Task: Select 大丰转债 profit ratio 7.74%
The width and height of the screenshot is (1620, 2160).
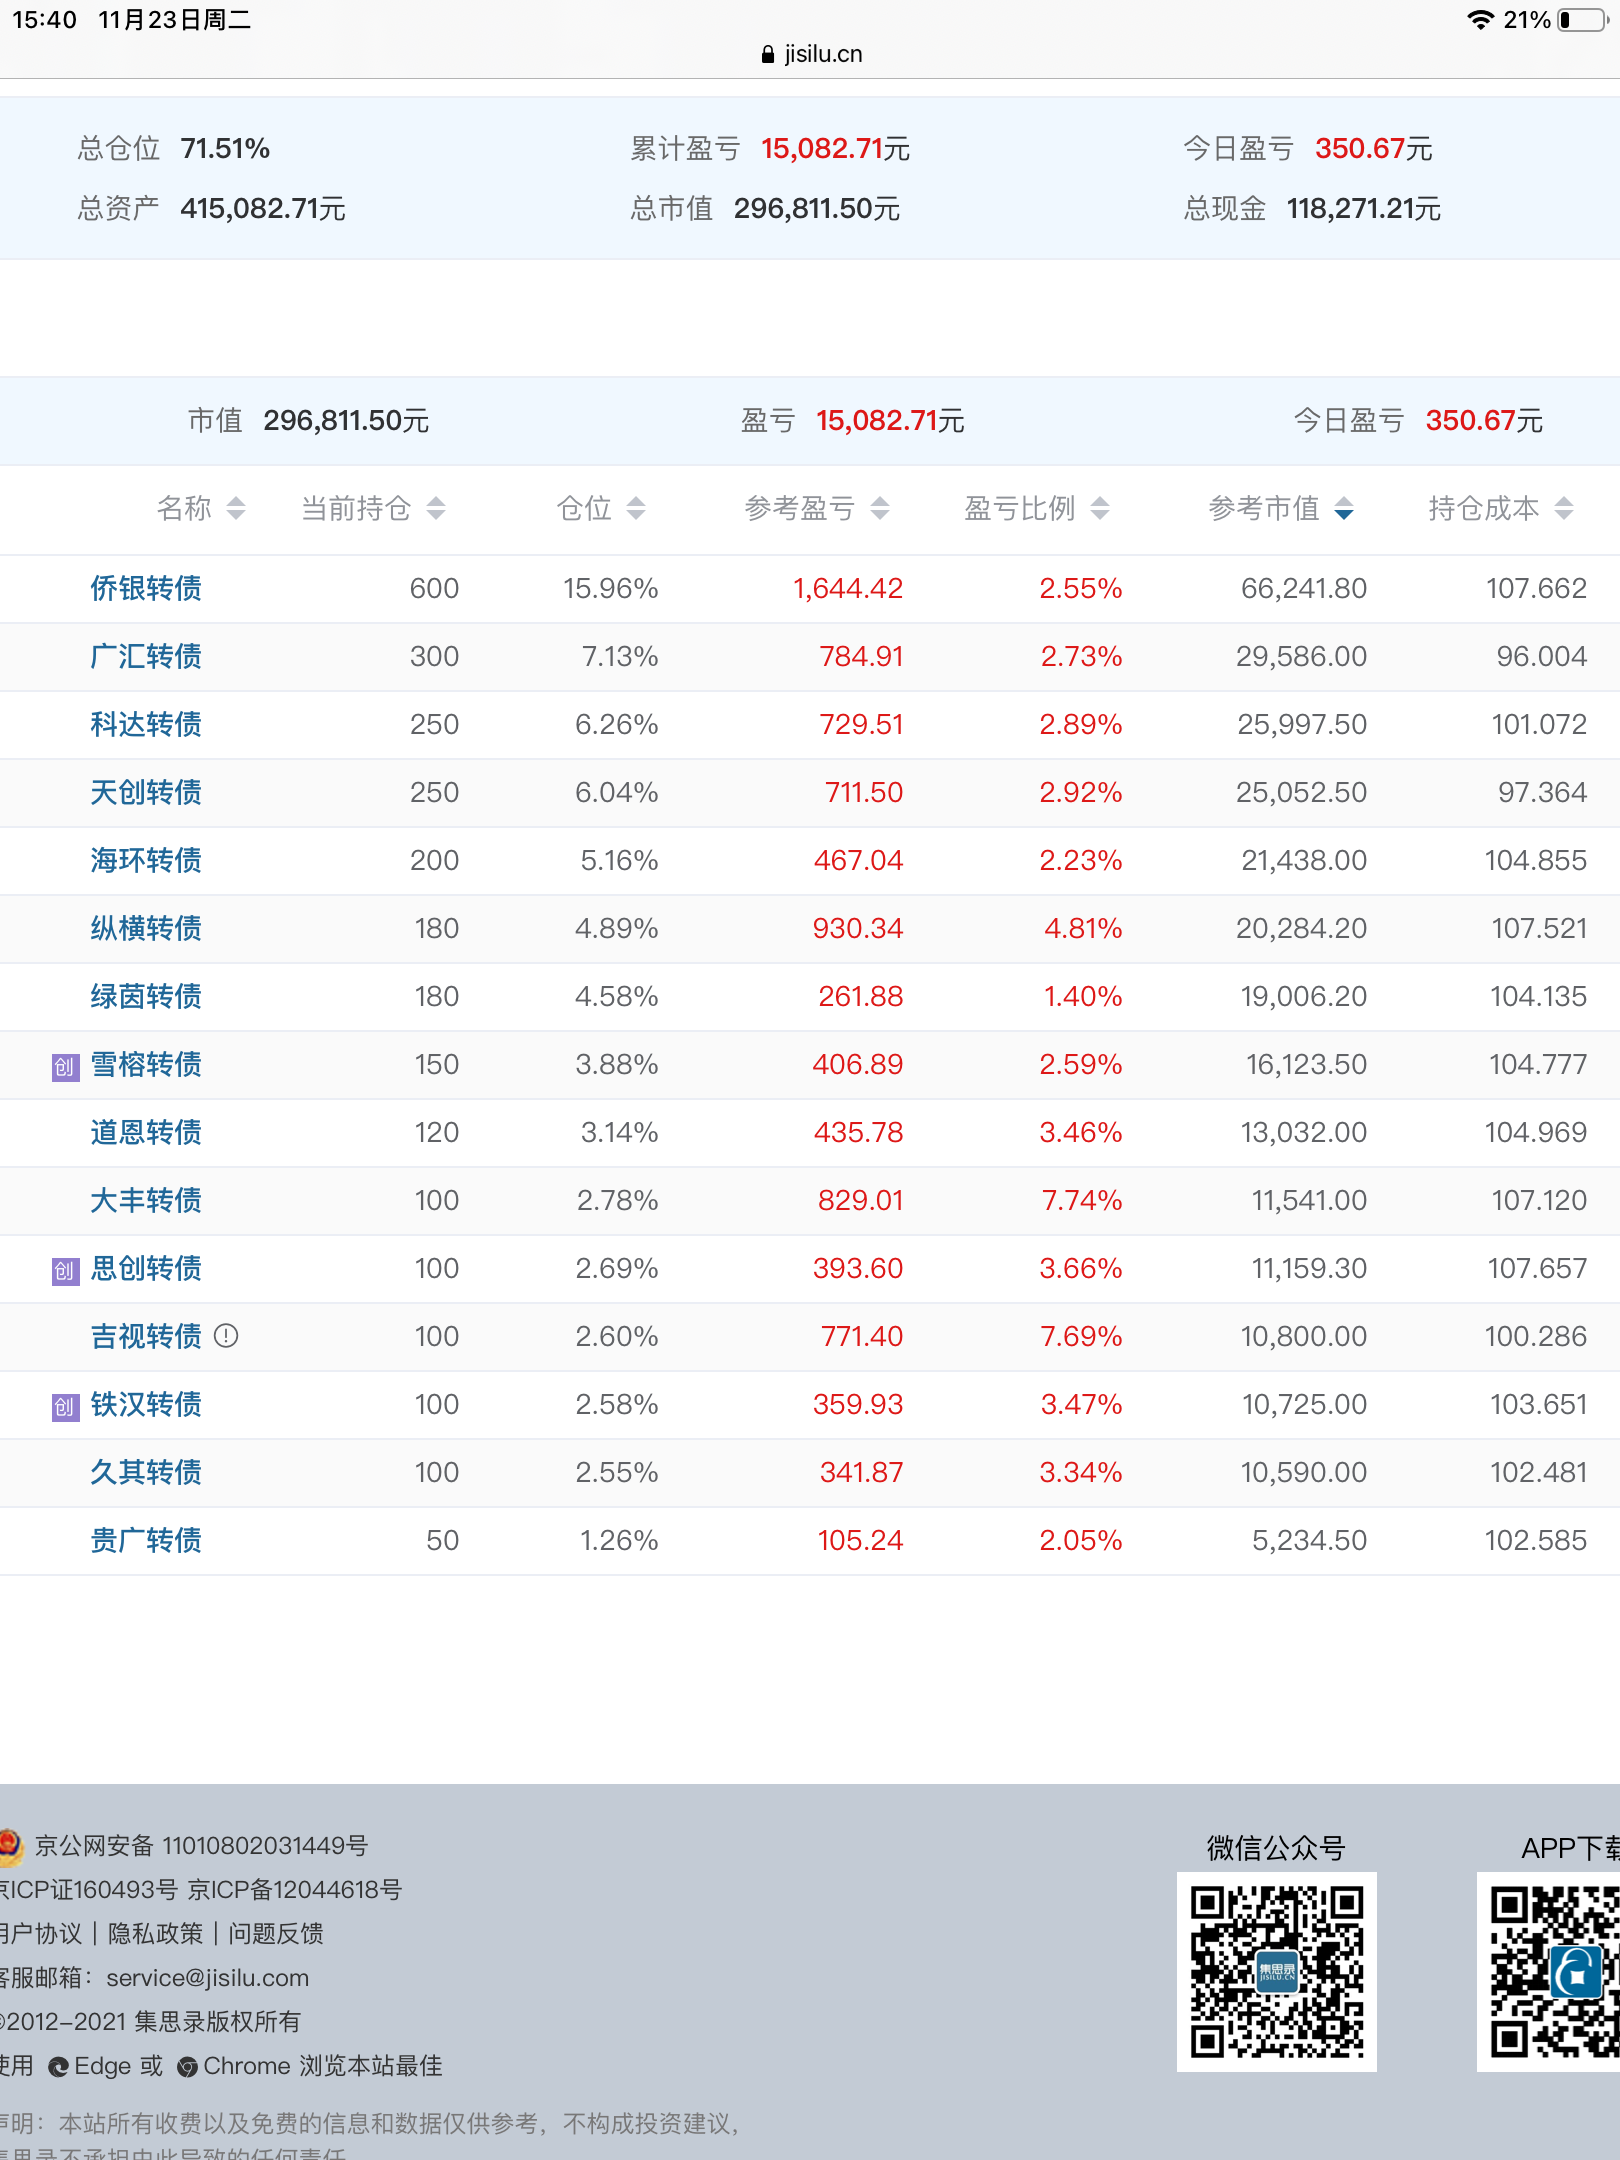Action: point(1082,1200)
